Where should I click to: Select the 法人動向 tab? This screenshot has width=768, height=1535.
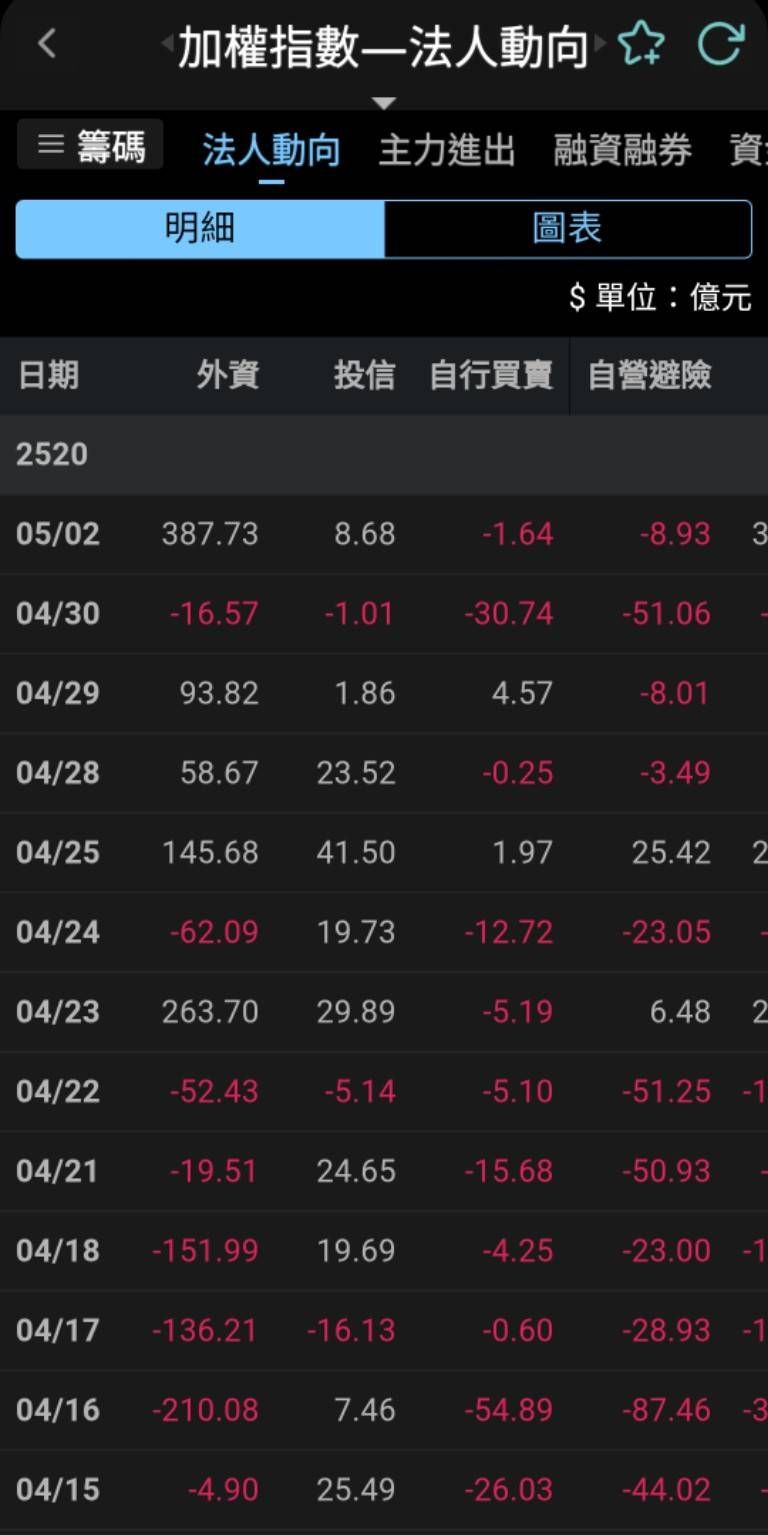click(x=271, y=150)
